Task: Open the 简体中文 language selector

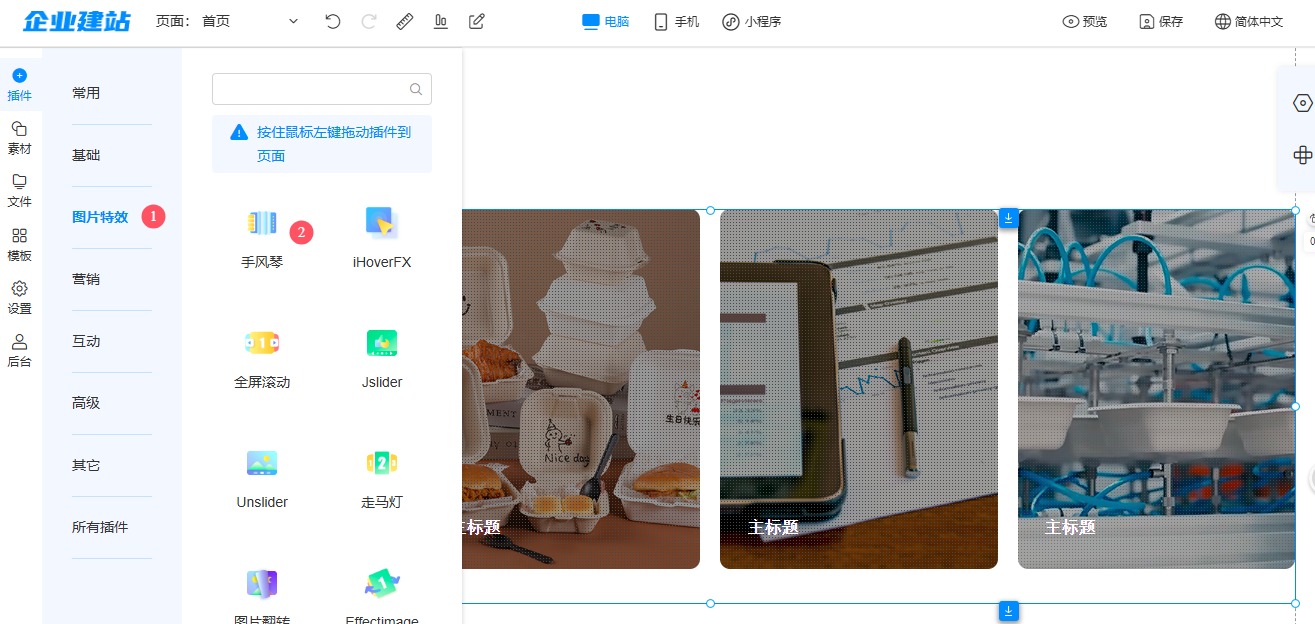Action: coord(1249,21)
